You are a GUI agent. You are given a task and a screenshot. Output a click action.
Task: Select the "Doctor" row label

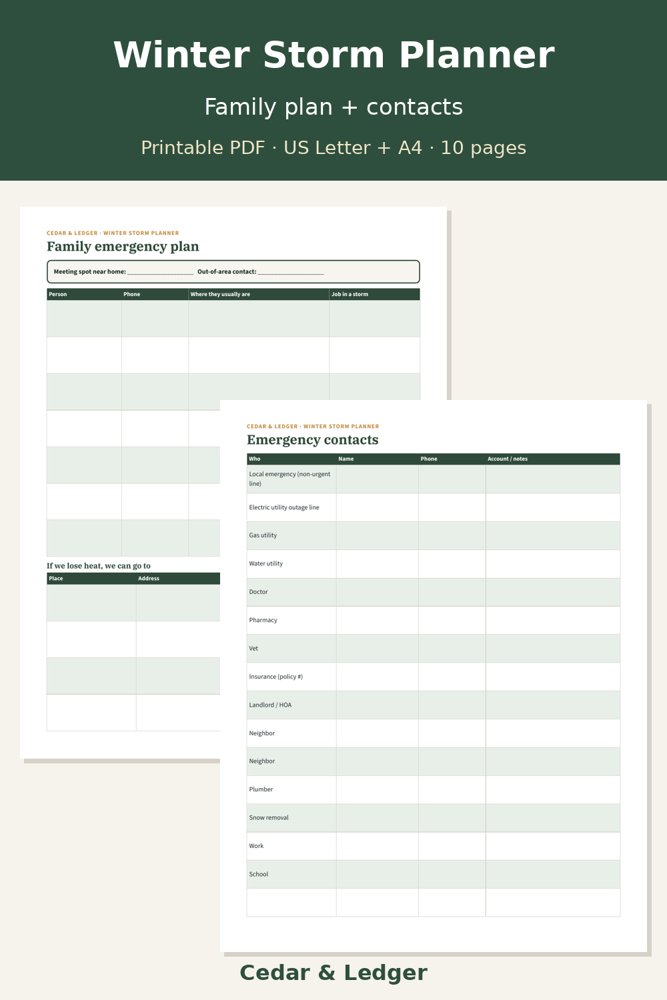click(x=258, y=592)
